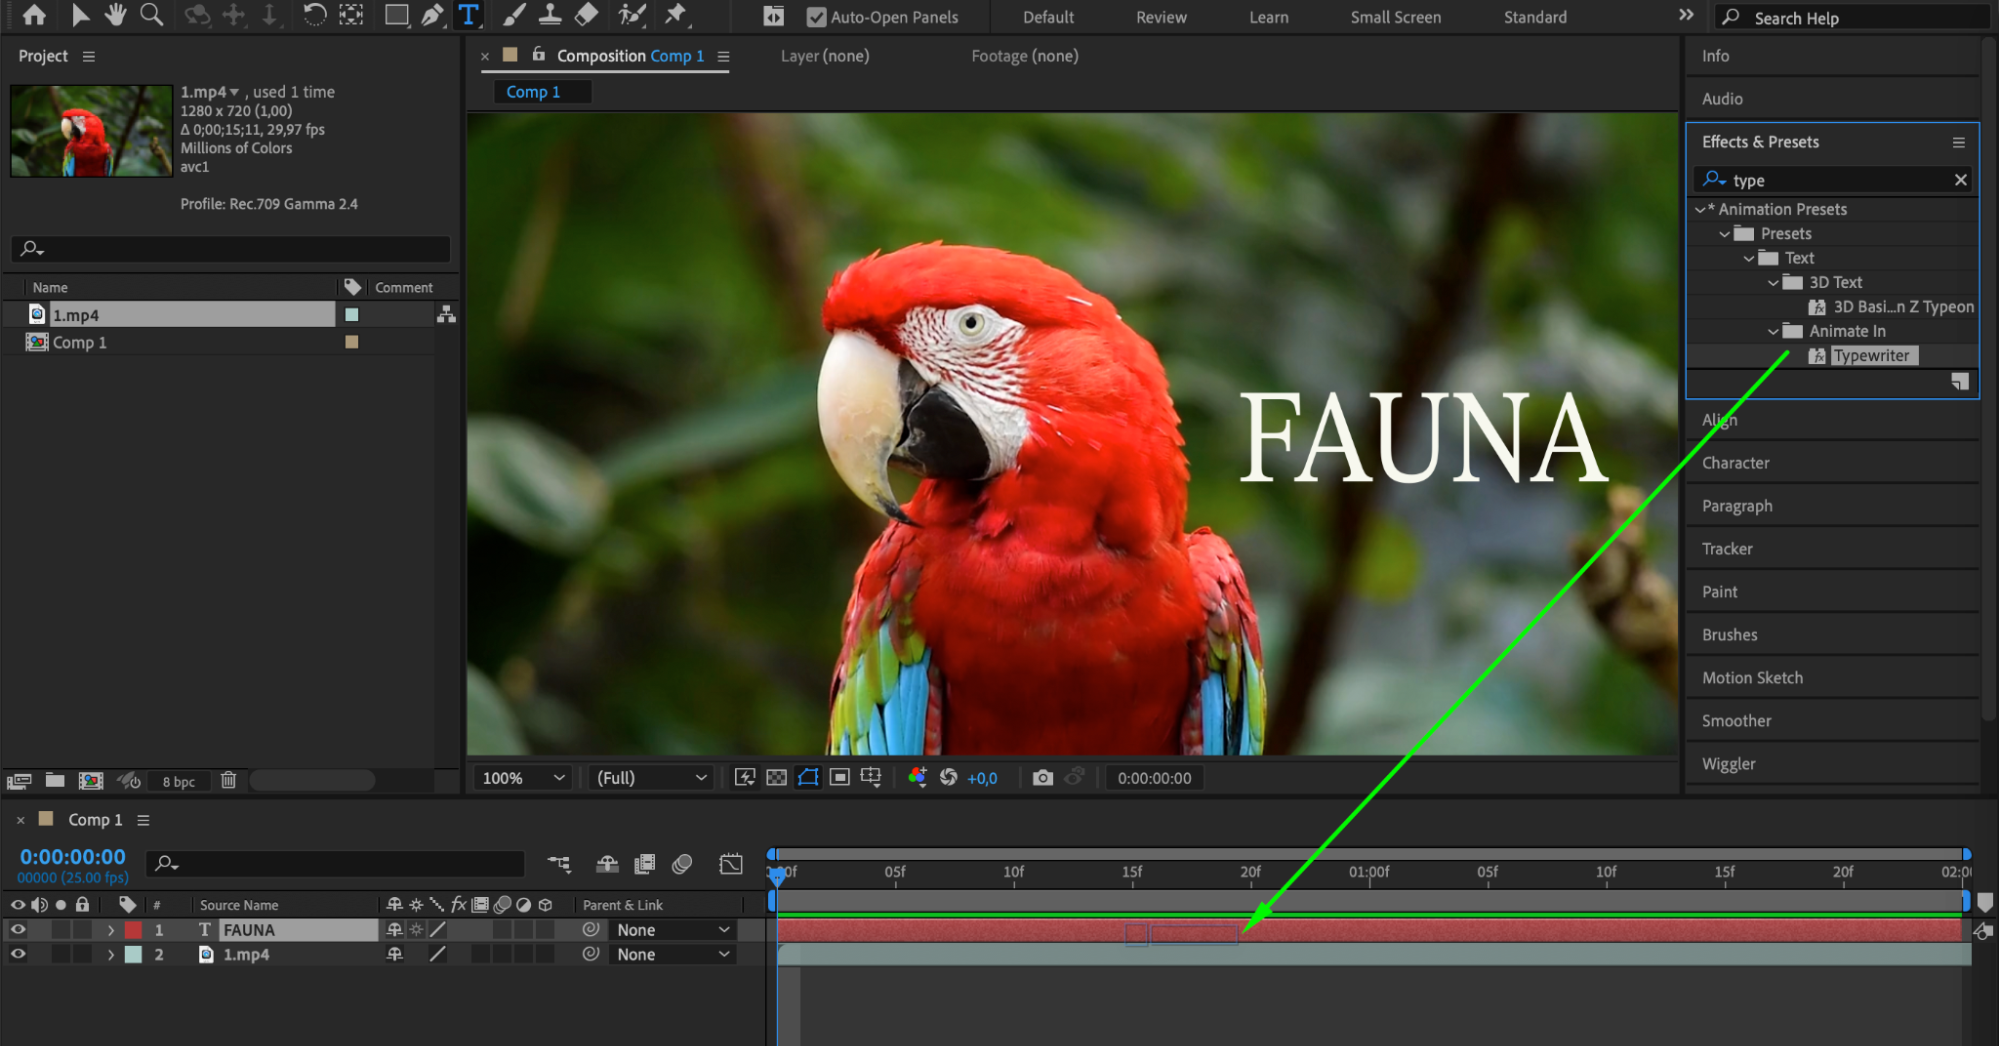Expand the FAUNA layer properties
The width and height of the screenshot is (1999, 1047).
coord(111,930)
